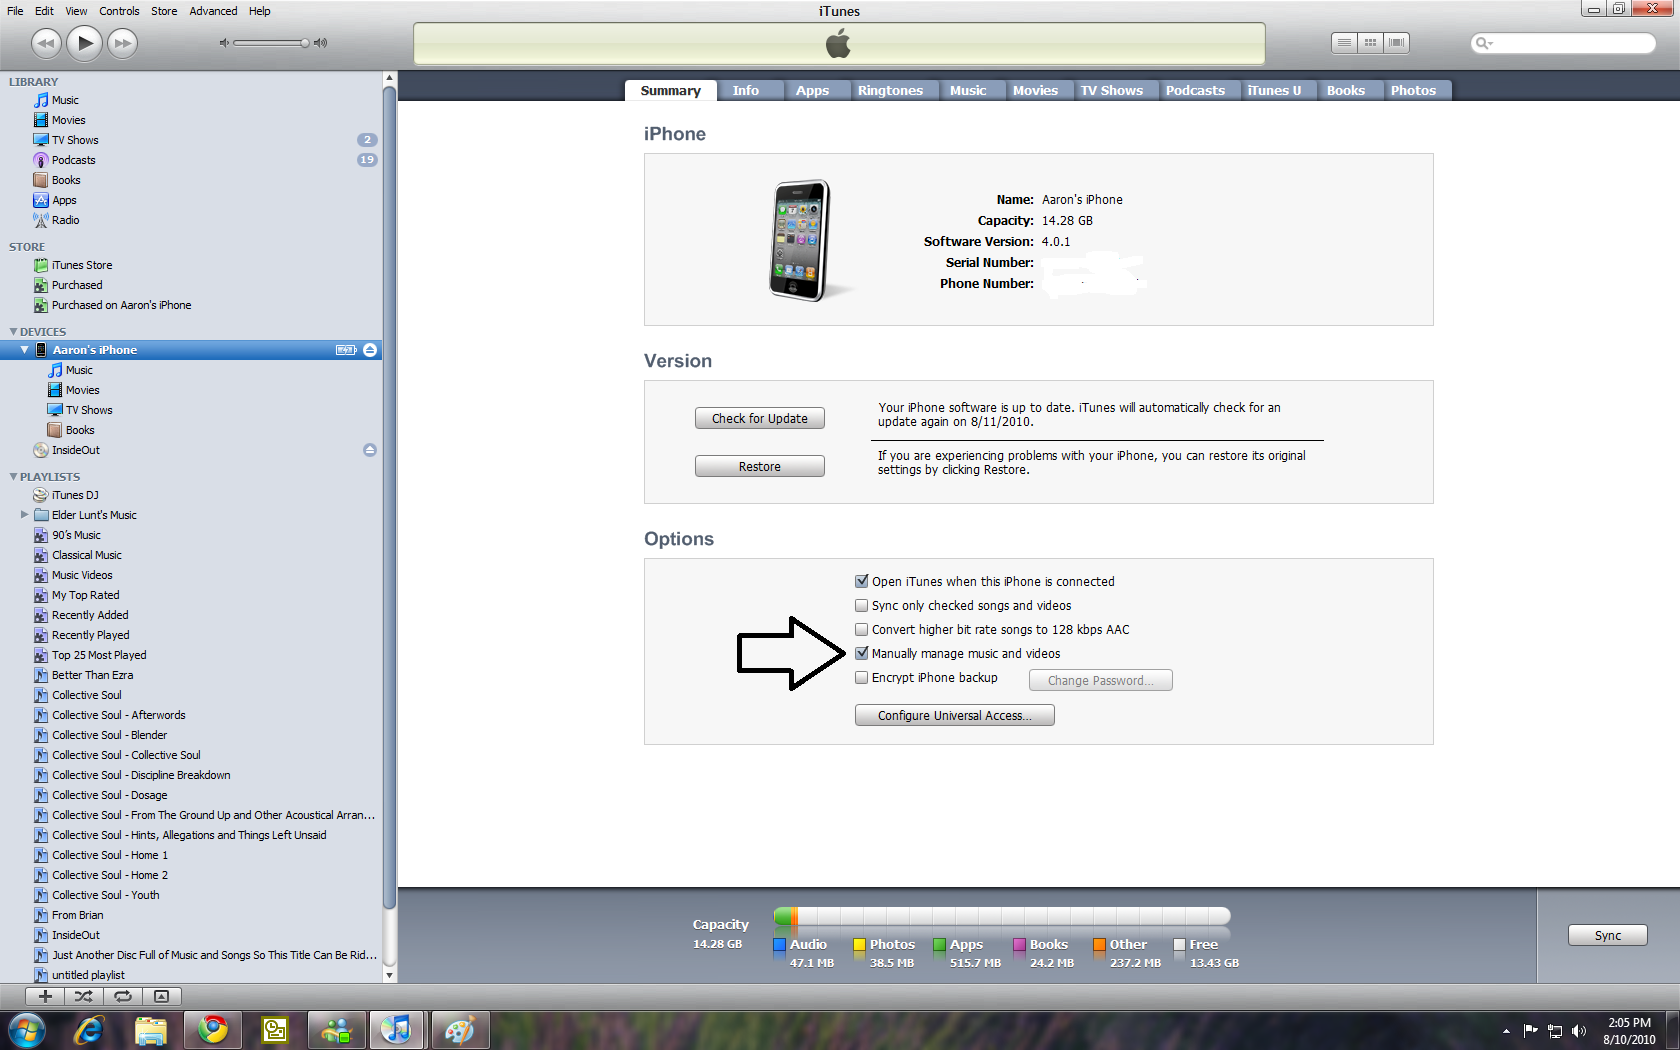Open the 90's Music smart playlist
1680x1050 pixels.
(x=76, y=535)
